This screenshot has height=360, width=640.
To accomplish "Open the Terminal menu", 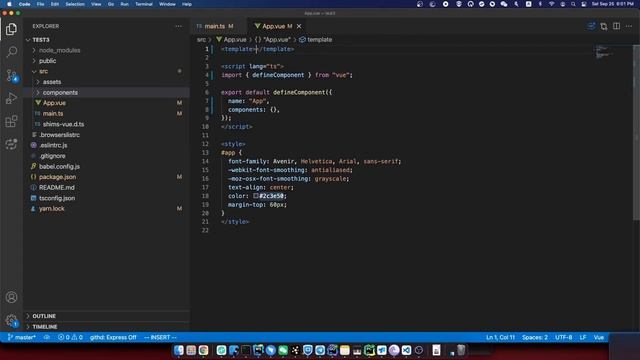I will point(144,4).
